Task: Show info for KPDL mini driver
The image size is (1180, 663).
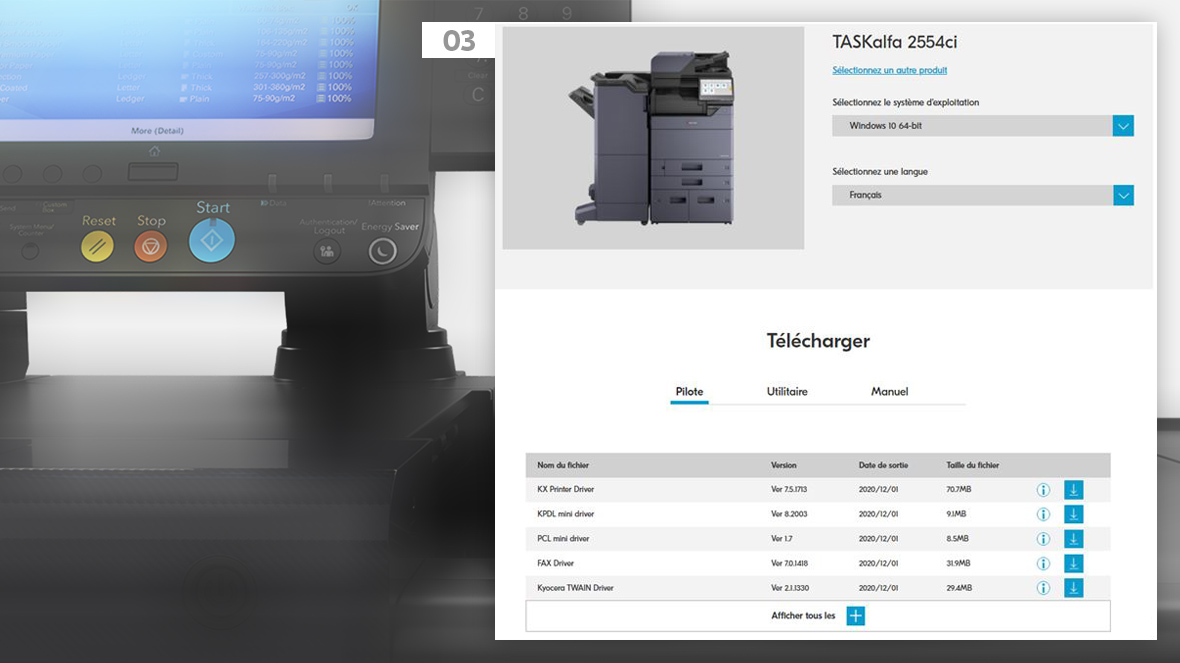Action: pyautogui.click(x=1043, y=514)
